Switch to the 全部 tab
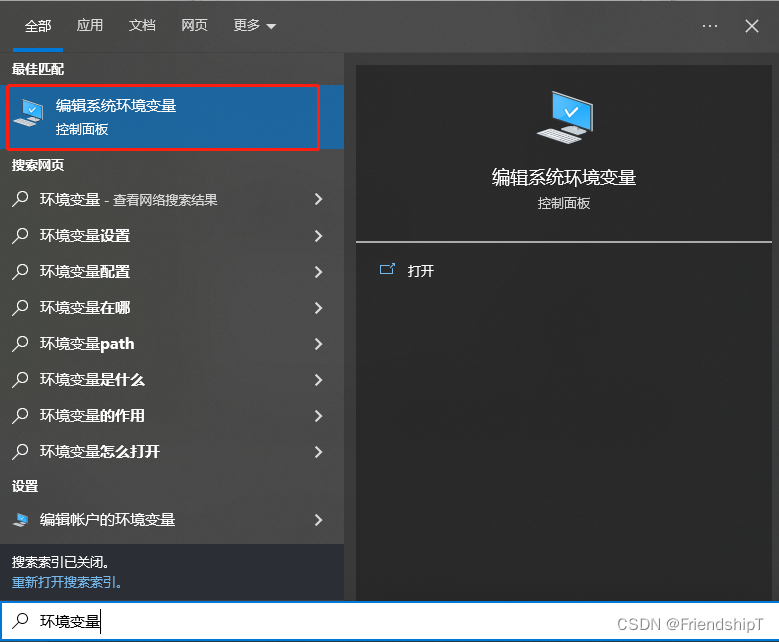 [x=38, y=26]
